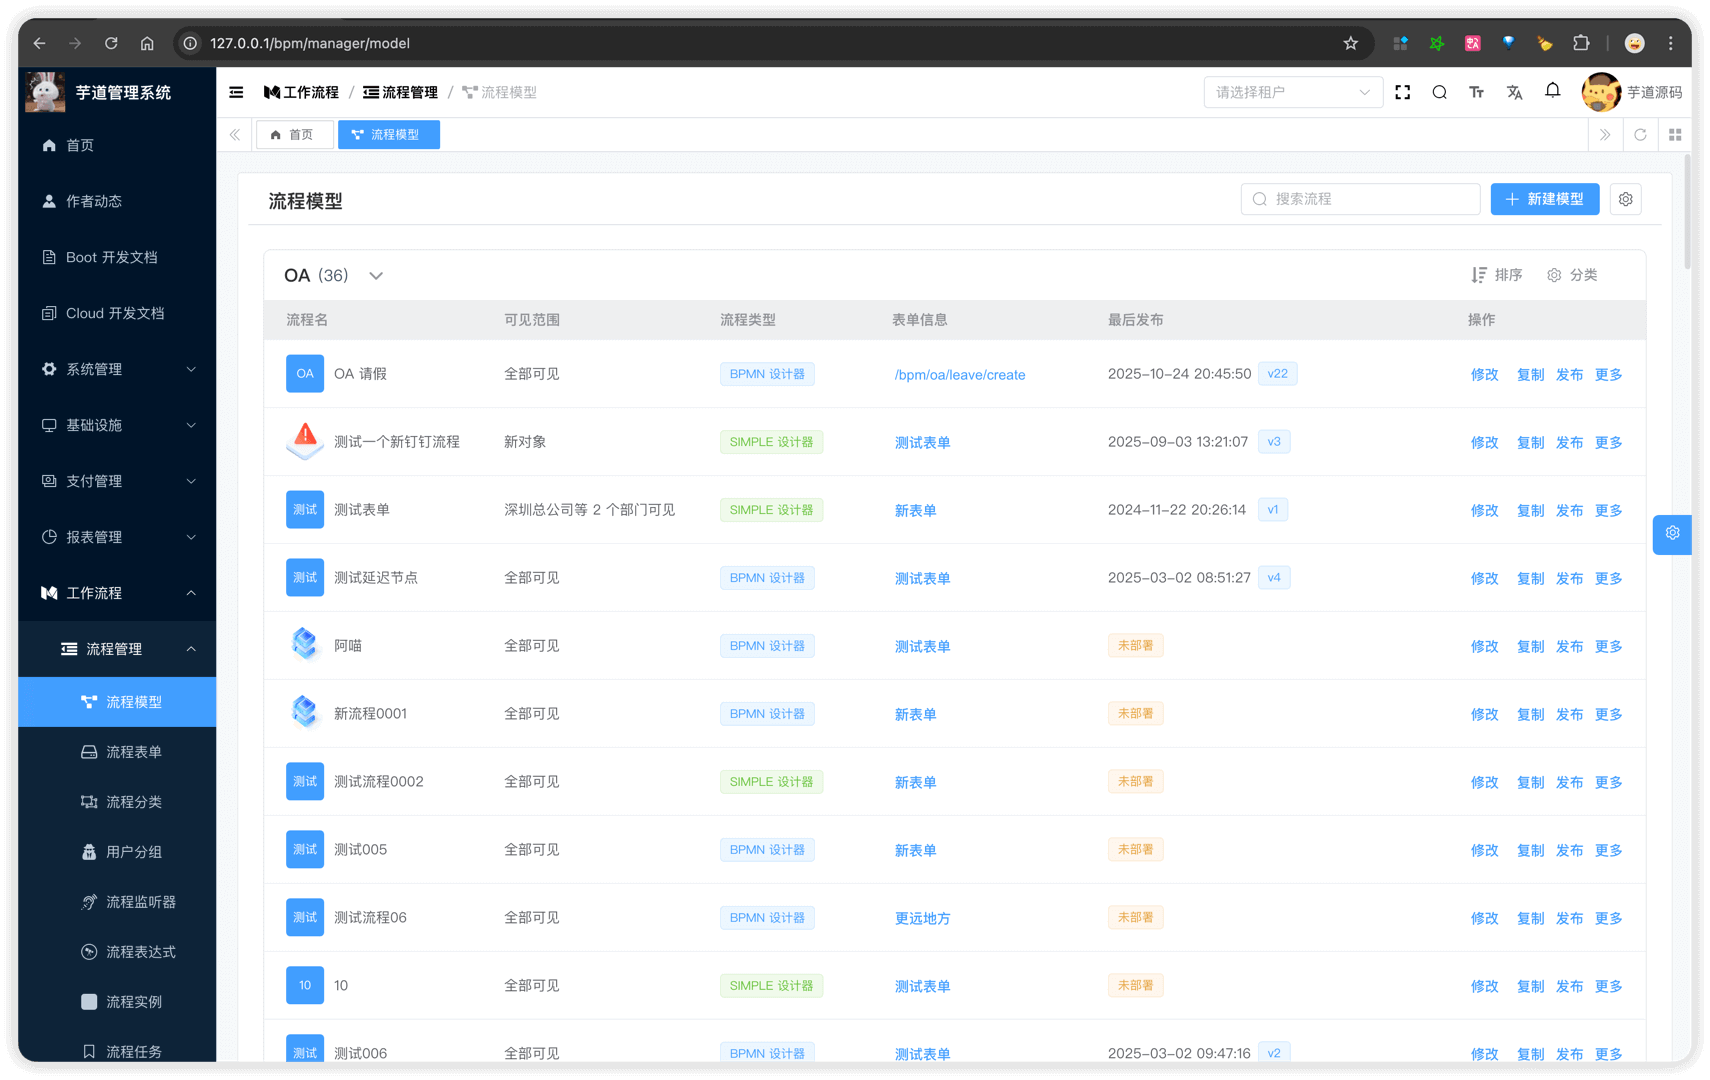Viewport: 1710px width, 1080px height.
Task: Toggle fullscreen mode icon in header
Action: click(1403, 92)
